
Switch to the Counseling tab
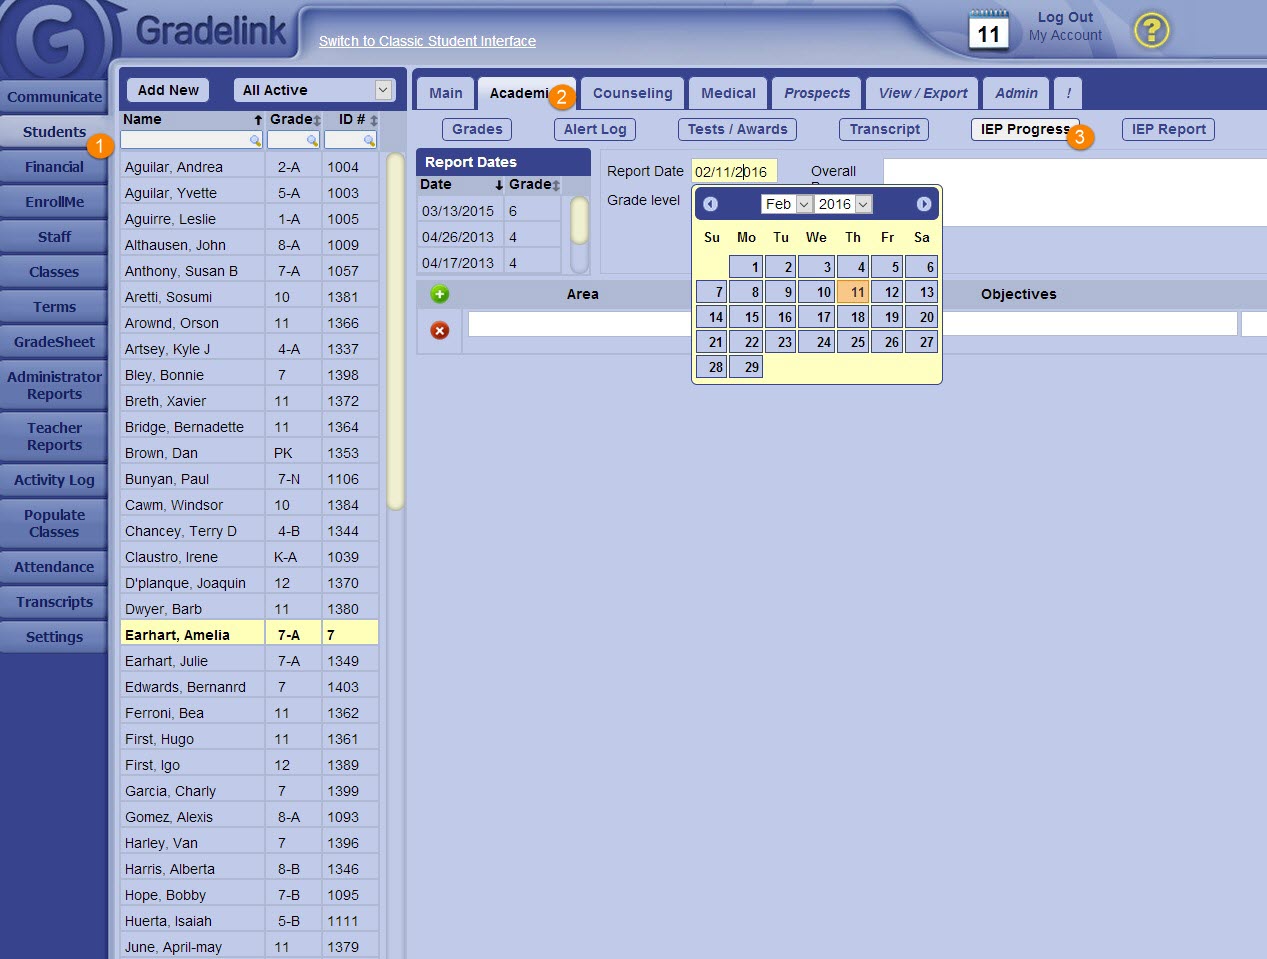click(x=632, y=93)
